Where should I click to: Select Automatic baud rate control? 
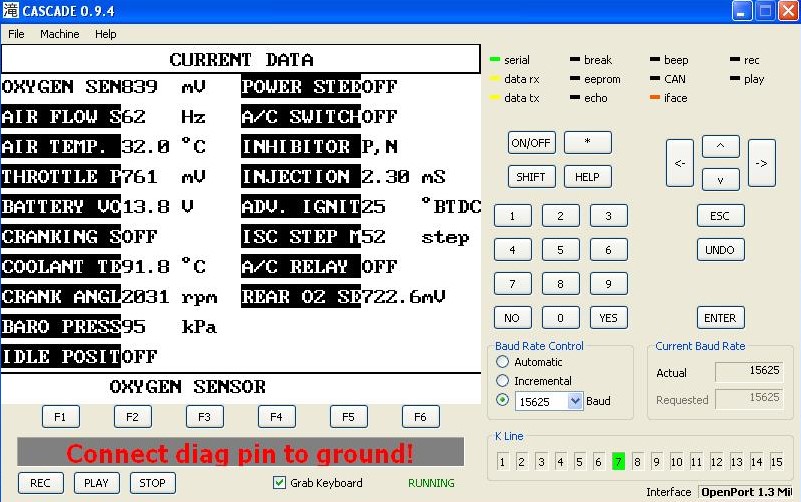click(x=503, y=362)
